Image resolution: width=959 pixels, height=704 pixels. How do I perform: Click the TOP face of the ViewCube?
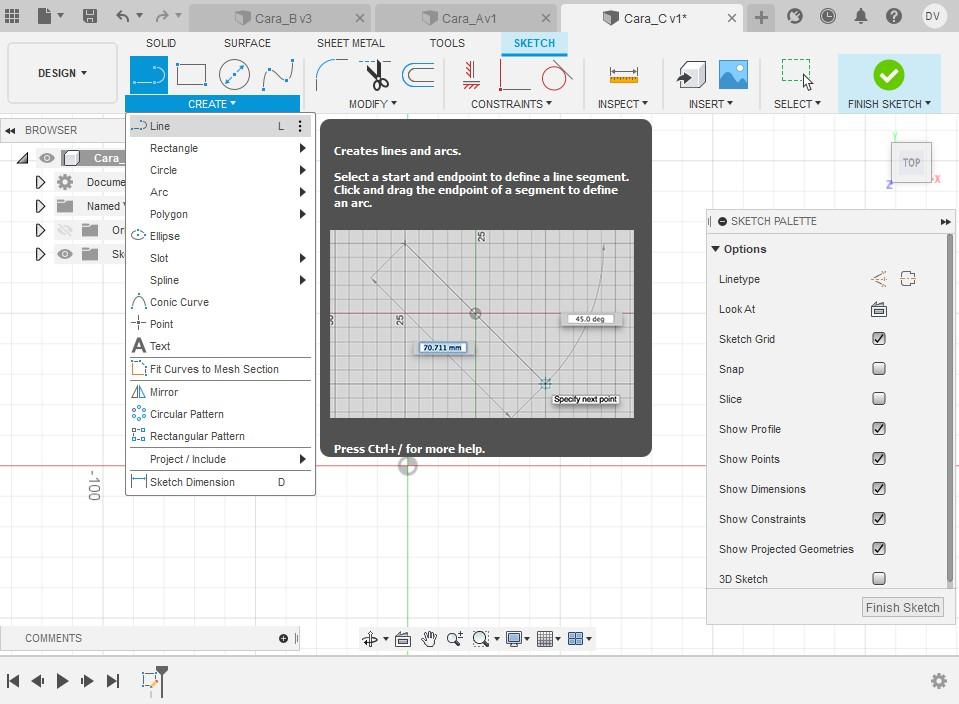(911, 163)
